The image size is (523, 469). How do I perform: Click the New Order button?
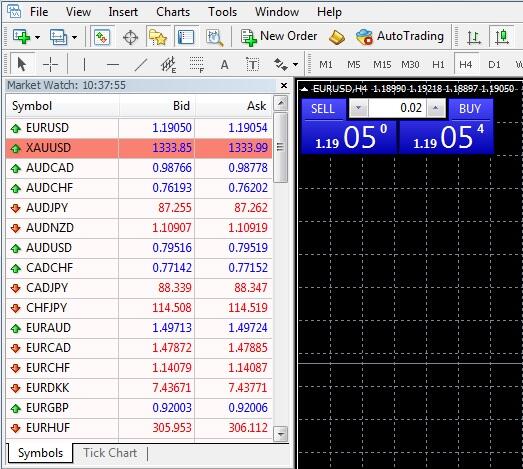pyautogui.click(x=279, y=36)
